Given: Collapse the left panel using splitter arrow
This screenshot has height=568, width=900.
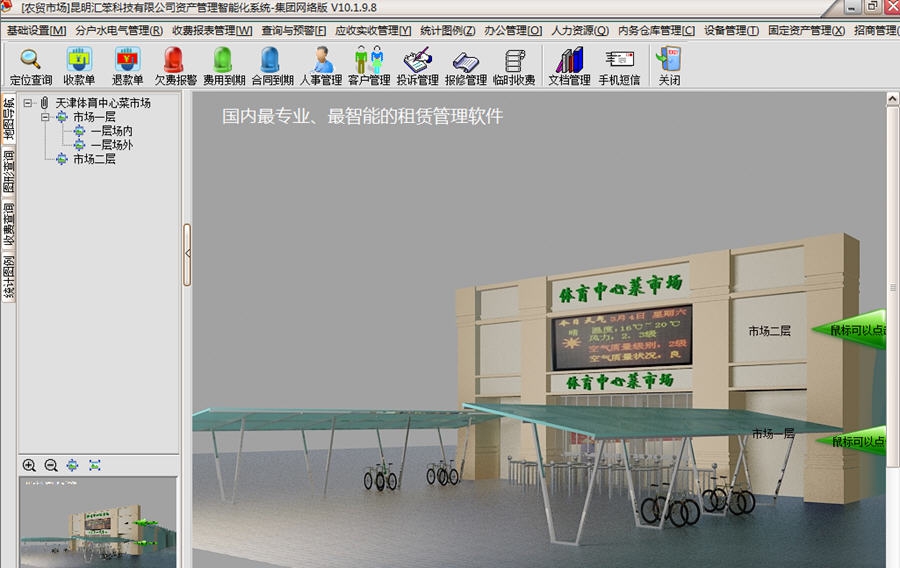Looking at the screenshot, I should [x=187, y=254].
